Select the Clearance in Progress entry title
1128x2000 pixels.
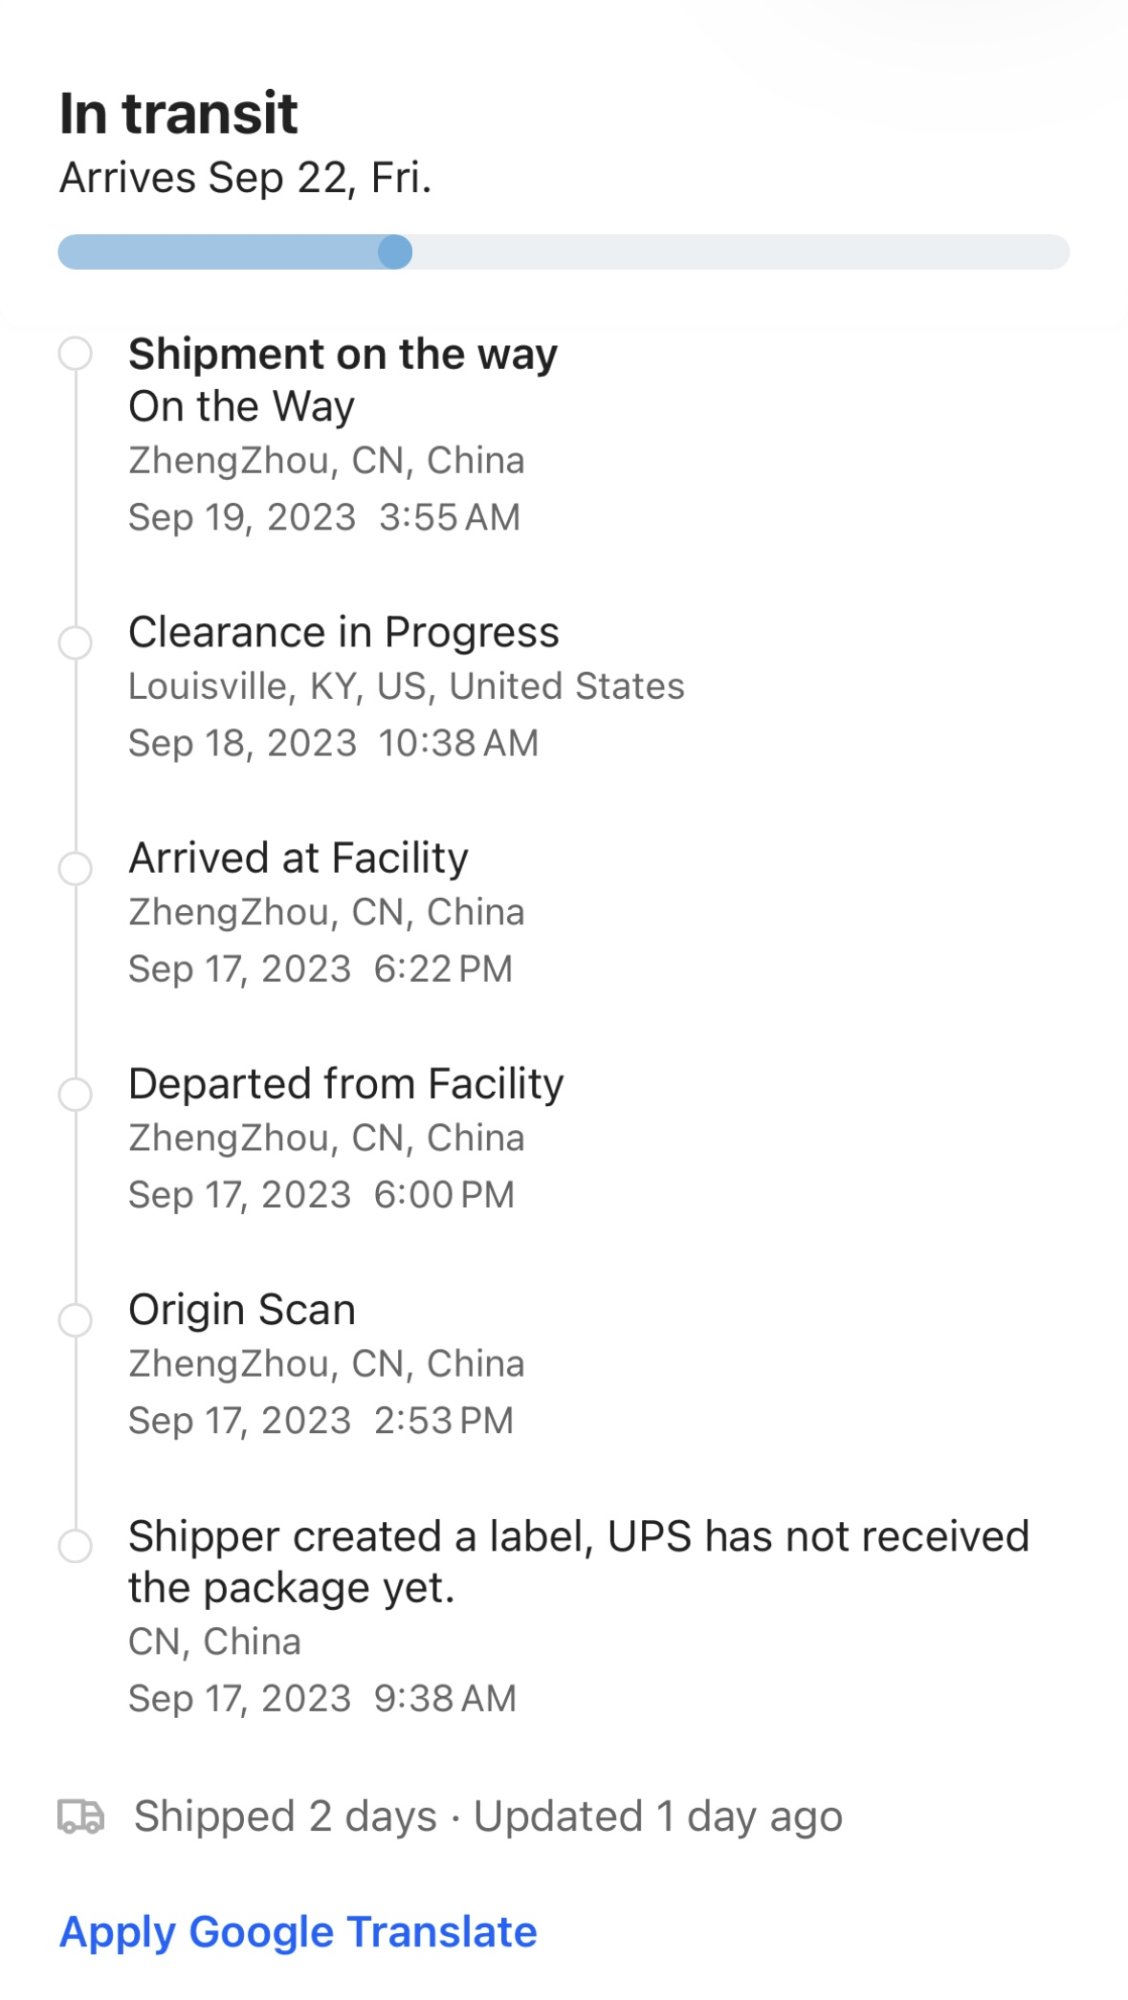tap(344, 632)
